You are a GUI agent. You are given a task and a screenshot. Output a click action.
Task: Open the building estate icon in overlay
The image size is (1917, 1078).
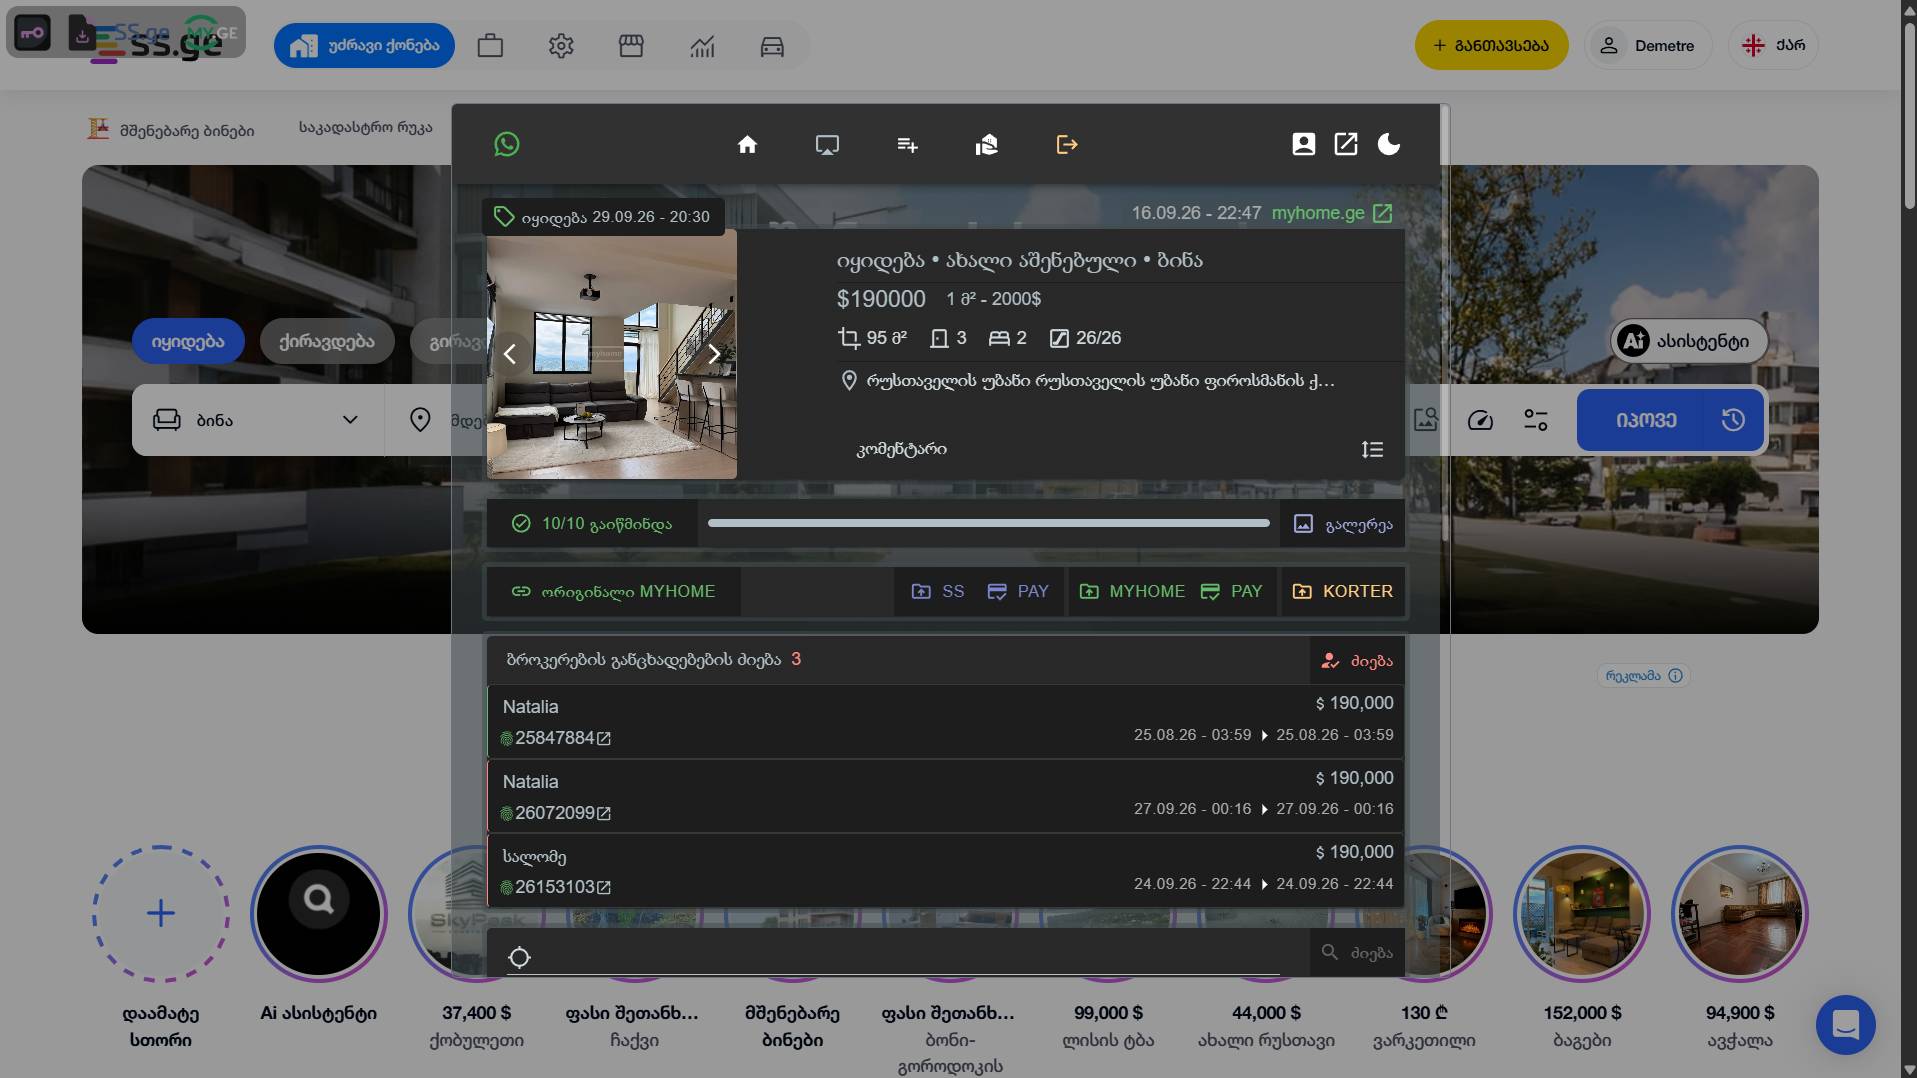pyautogui.click(x=987, y=145)
